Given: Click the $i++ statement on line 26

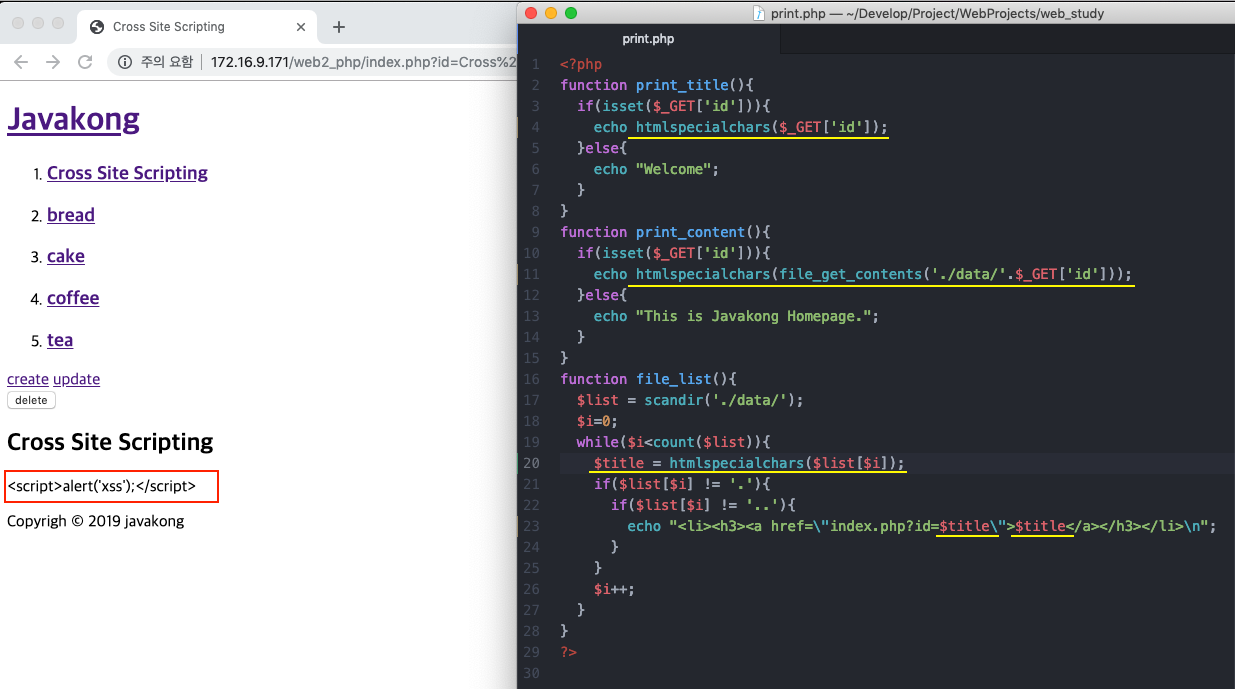Looking at the screenshot, I should click(x=614, y=589).
